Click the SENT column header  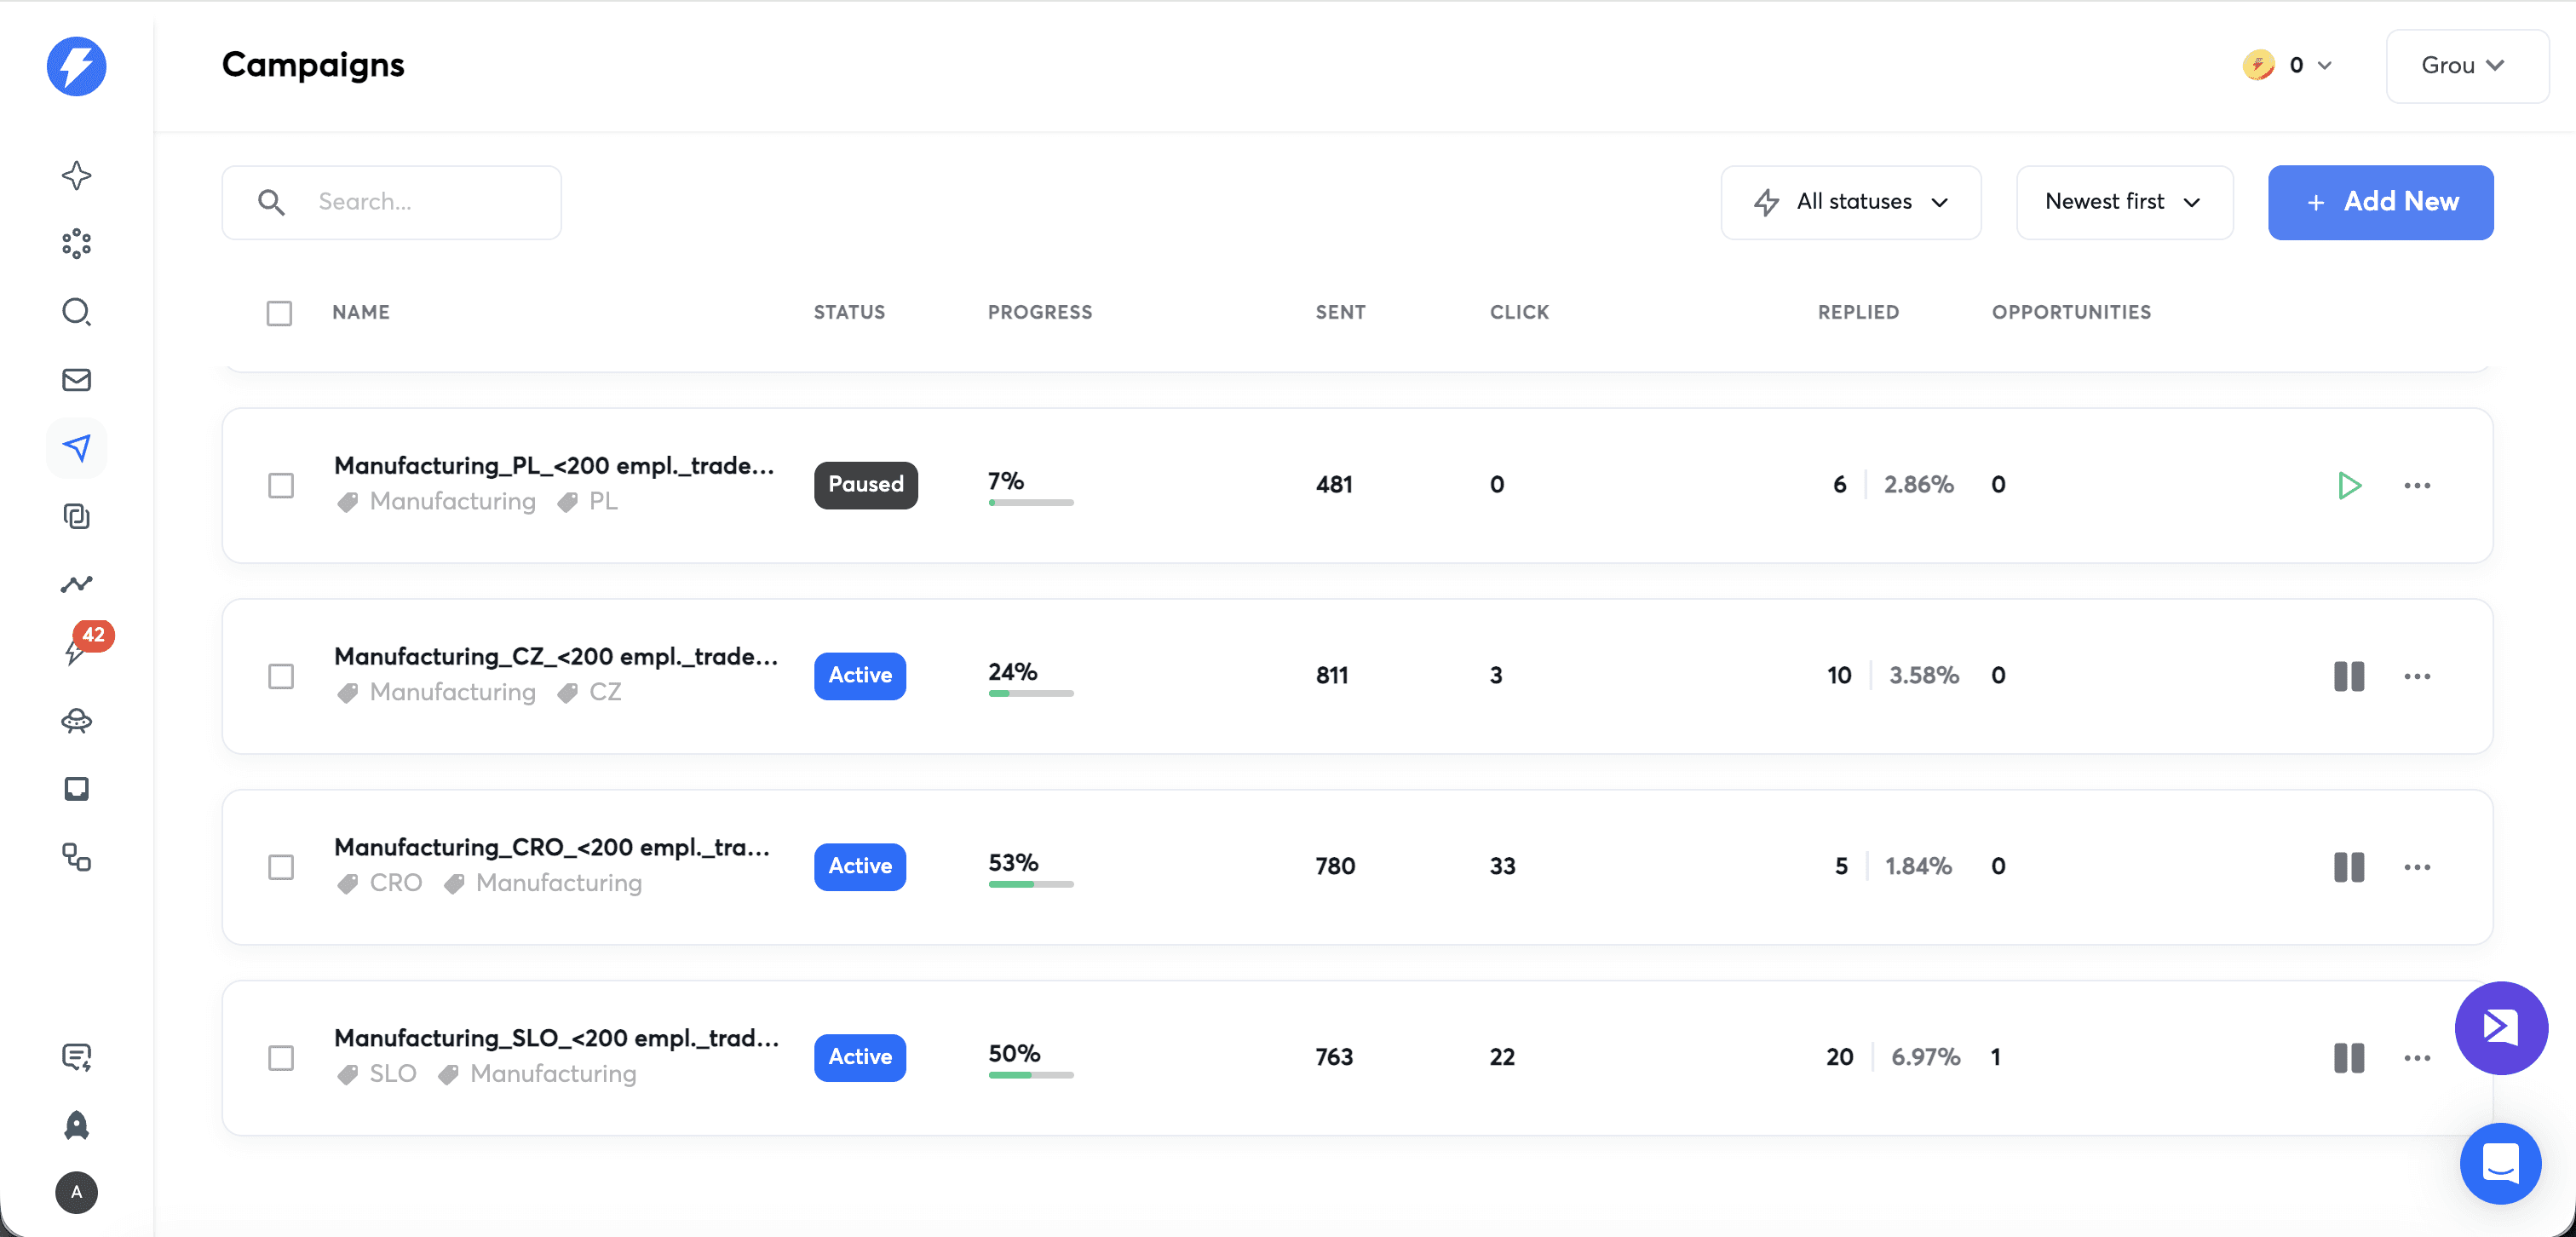[x=1340, y=313]
